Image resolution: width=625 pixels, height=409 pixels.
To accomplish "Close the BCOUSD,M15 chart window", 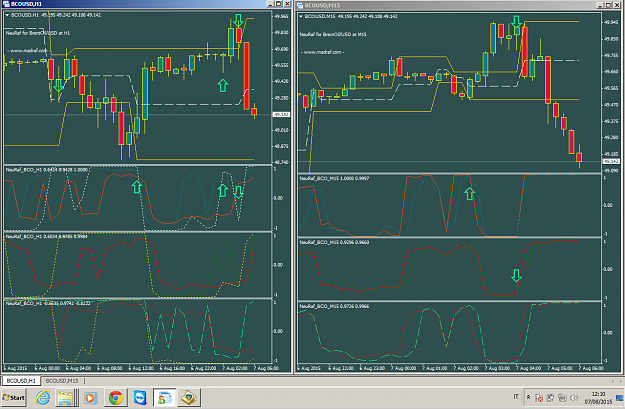I will coord(617,5).
